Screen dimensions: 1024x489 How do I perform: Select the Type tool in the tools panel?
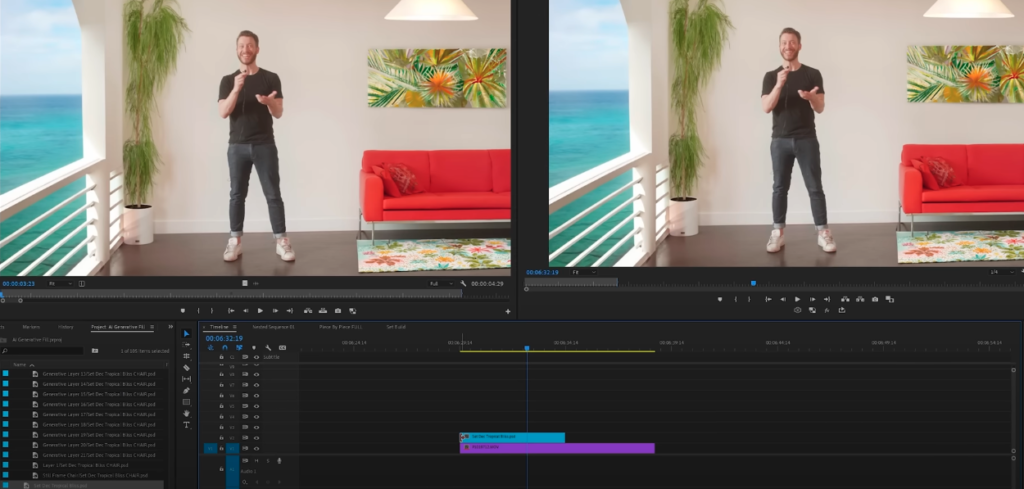(x=186, y=425)
